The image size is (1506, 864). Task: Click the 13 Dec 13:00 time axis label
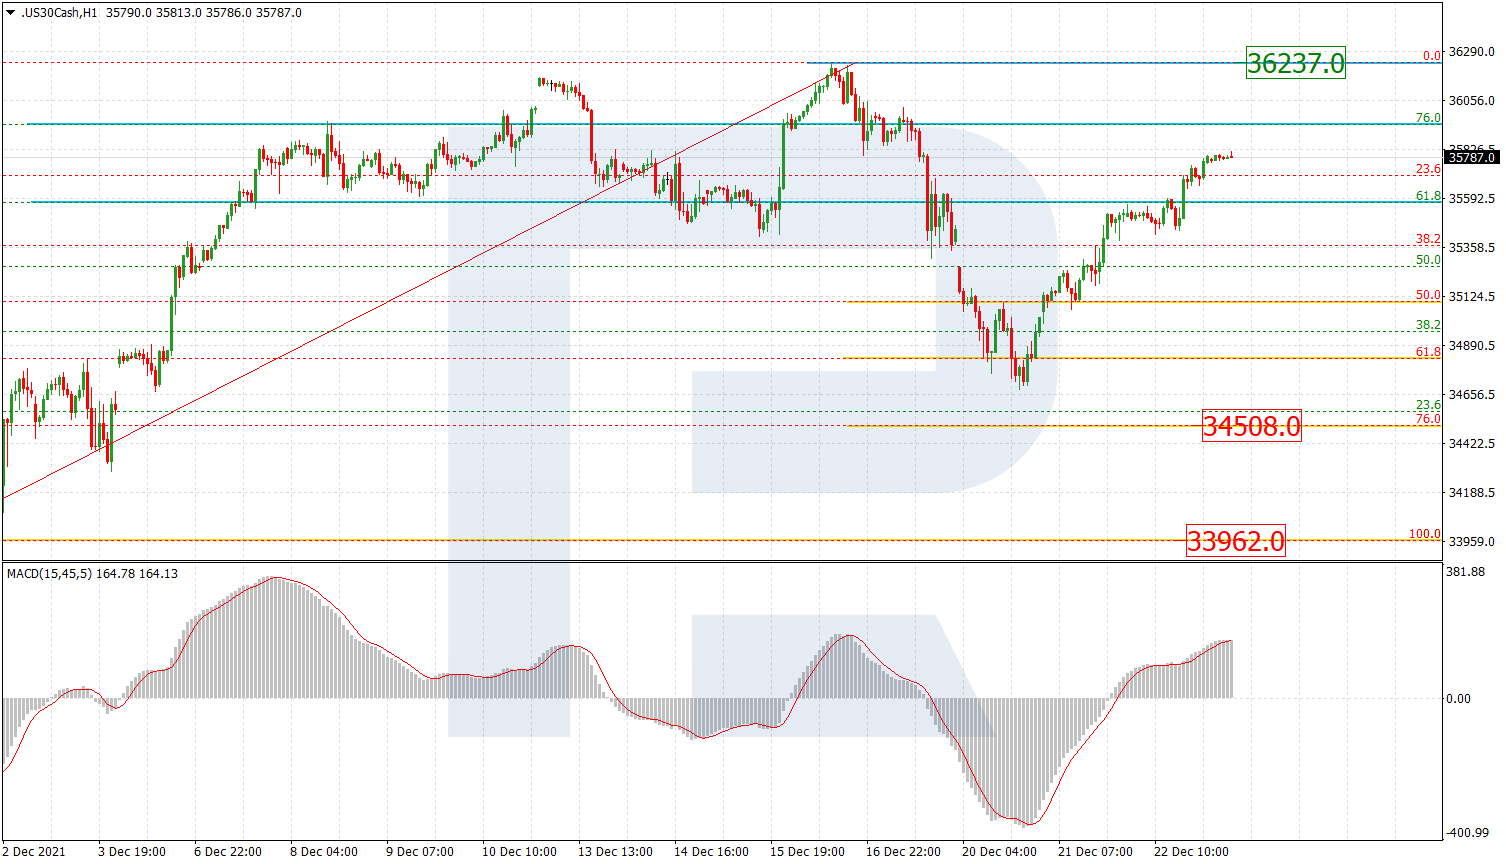(x=615, y=852)
